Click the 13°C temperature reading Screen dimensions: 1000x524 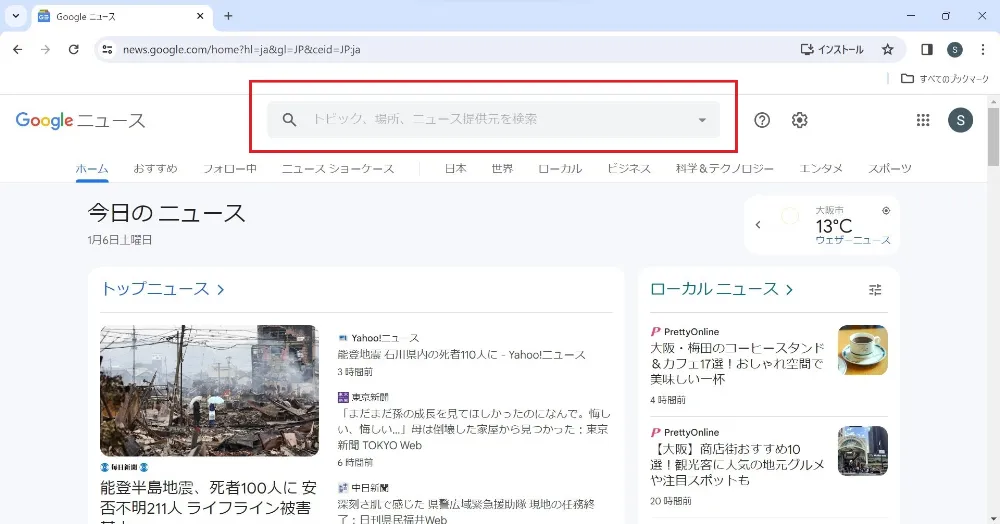coord(834,226)
